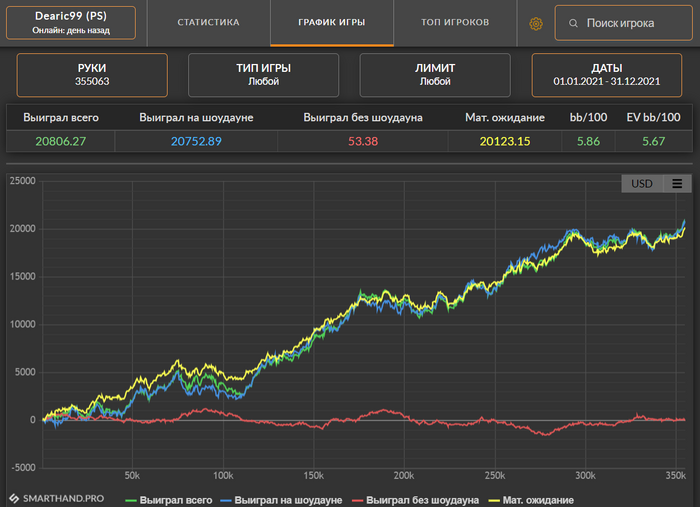Click the Руки hands count button

coord(92,75)
